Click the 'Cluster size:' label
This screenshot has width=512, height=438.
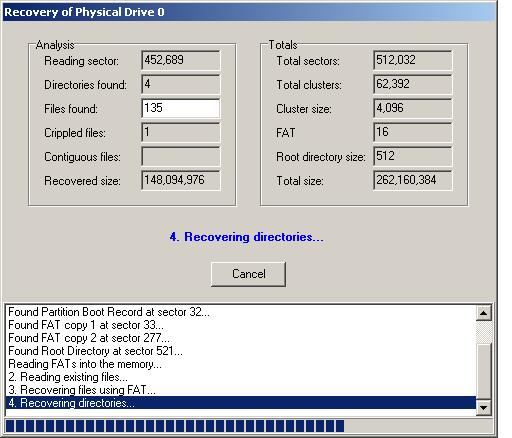coord(304,109)
